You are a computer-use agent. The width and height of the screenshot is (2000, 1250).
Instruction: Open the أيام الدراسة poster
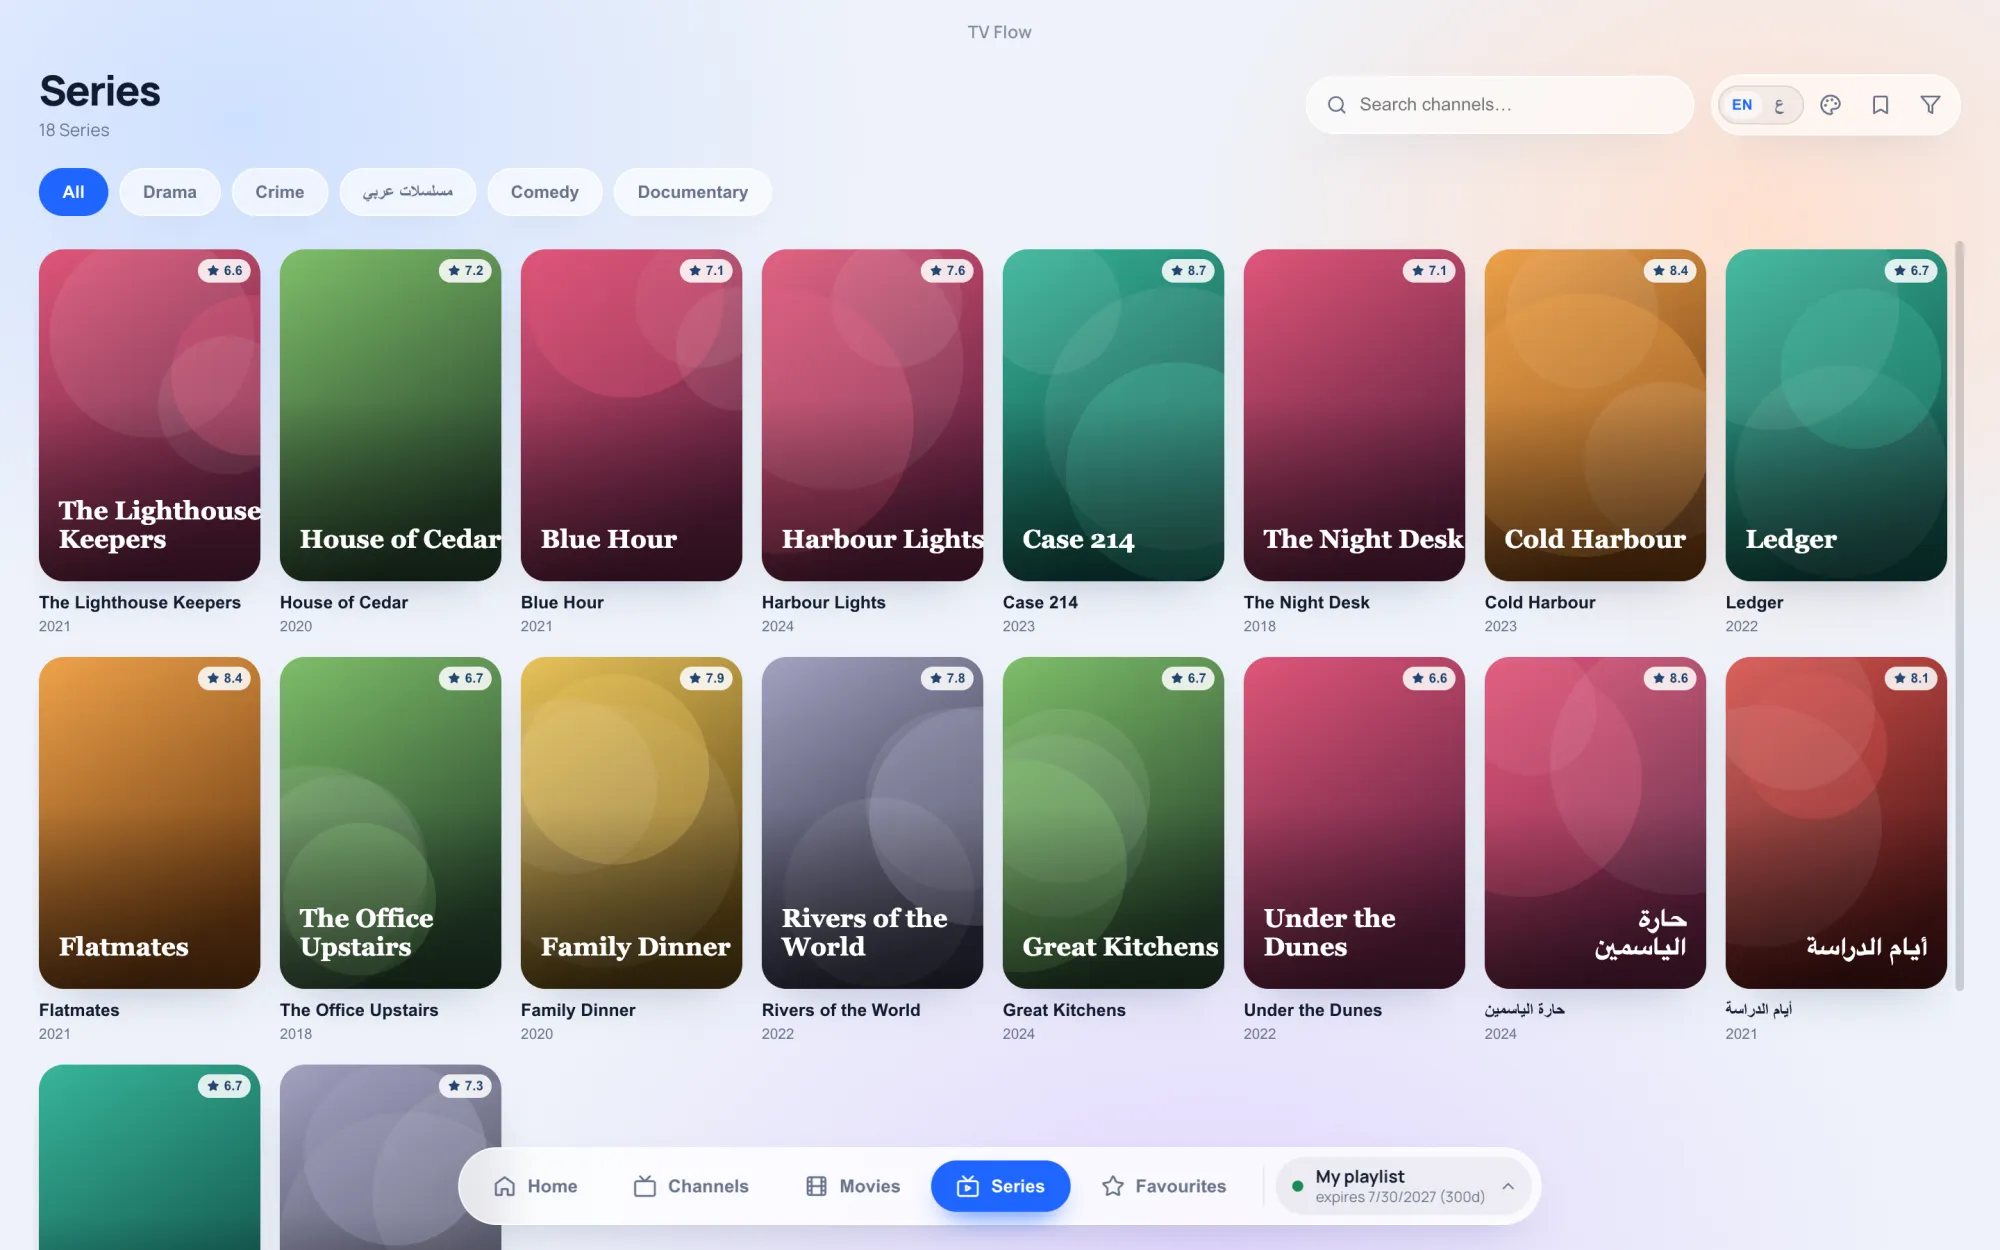click(1837, 823)
